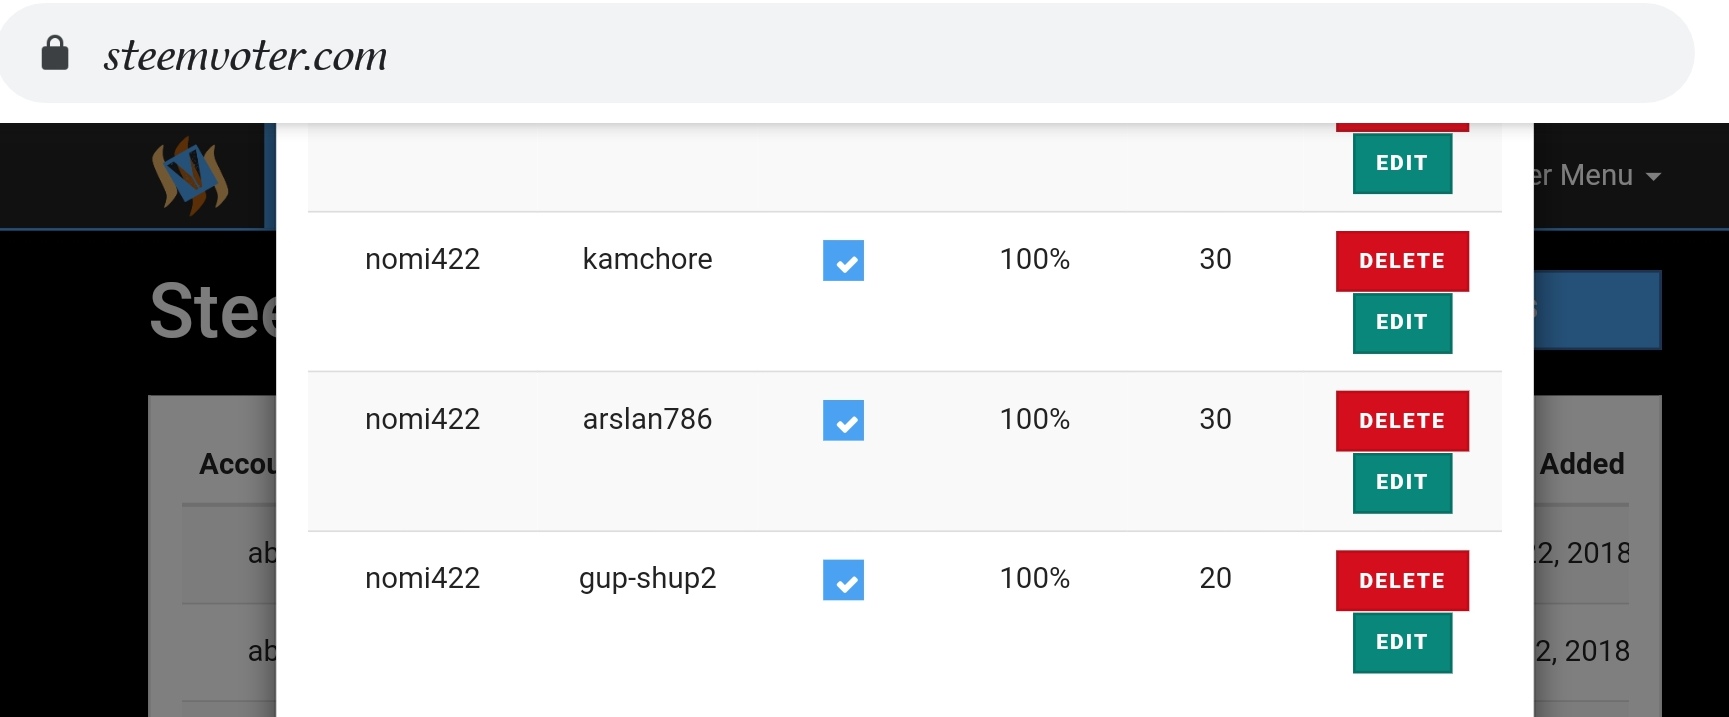Screen dimensions: 1729x717
Task: Click the Steemvoter flame logo
Action: (190, 176)
